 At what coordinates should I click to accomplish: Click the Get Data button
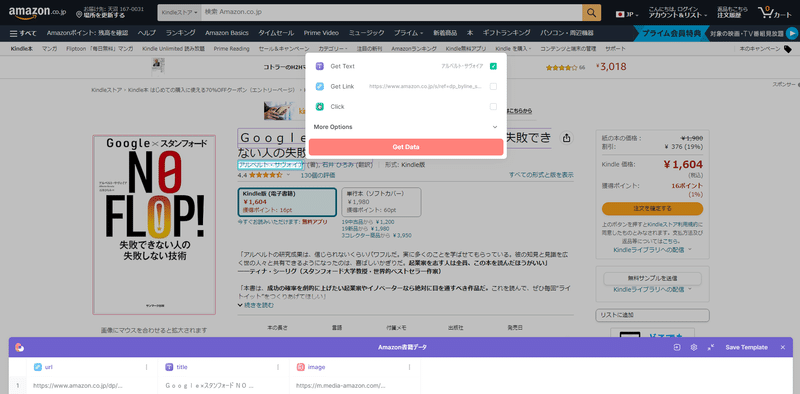406,147
